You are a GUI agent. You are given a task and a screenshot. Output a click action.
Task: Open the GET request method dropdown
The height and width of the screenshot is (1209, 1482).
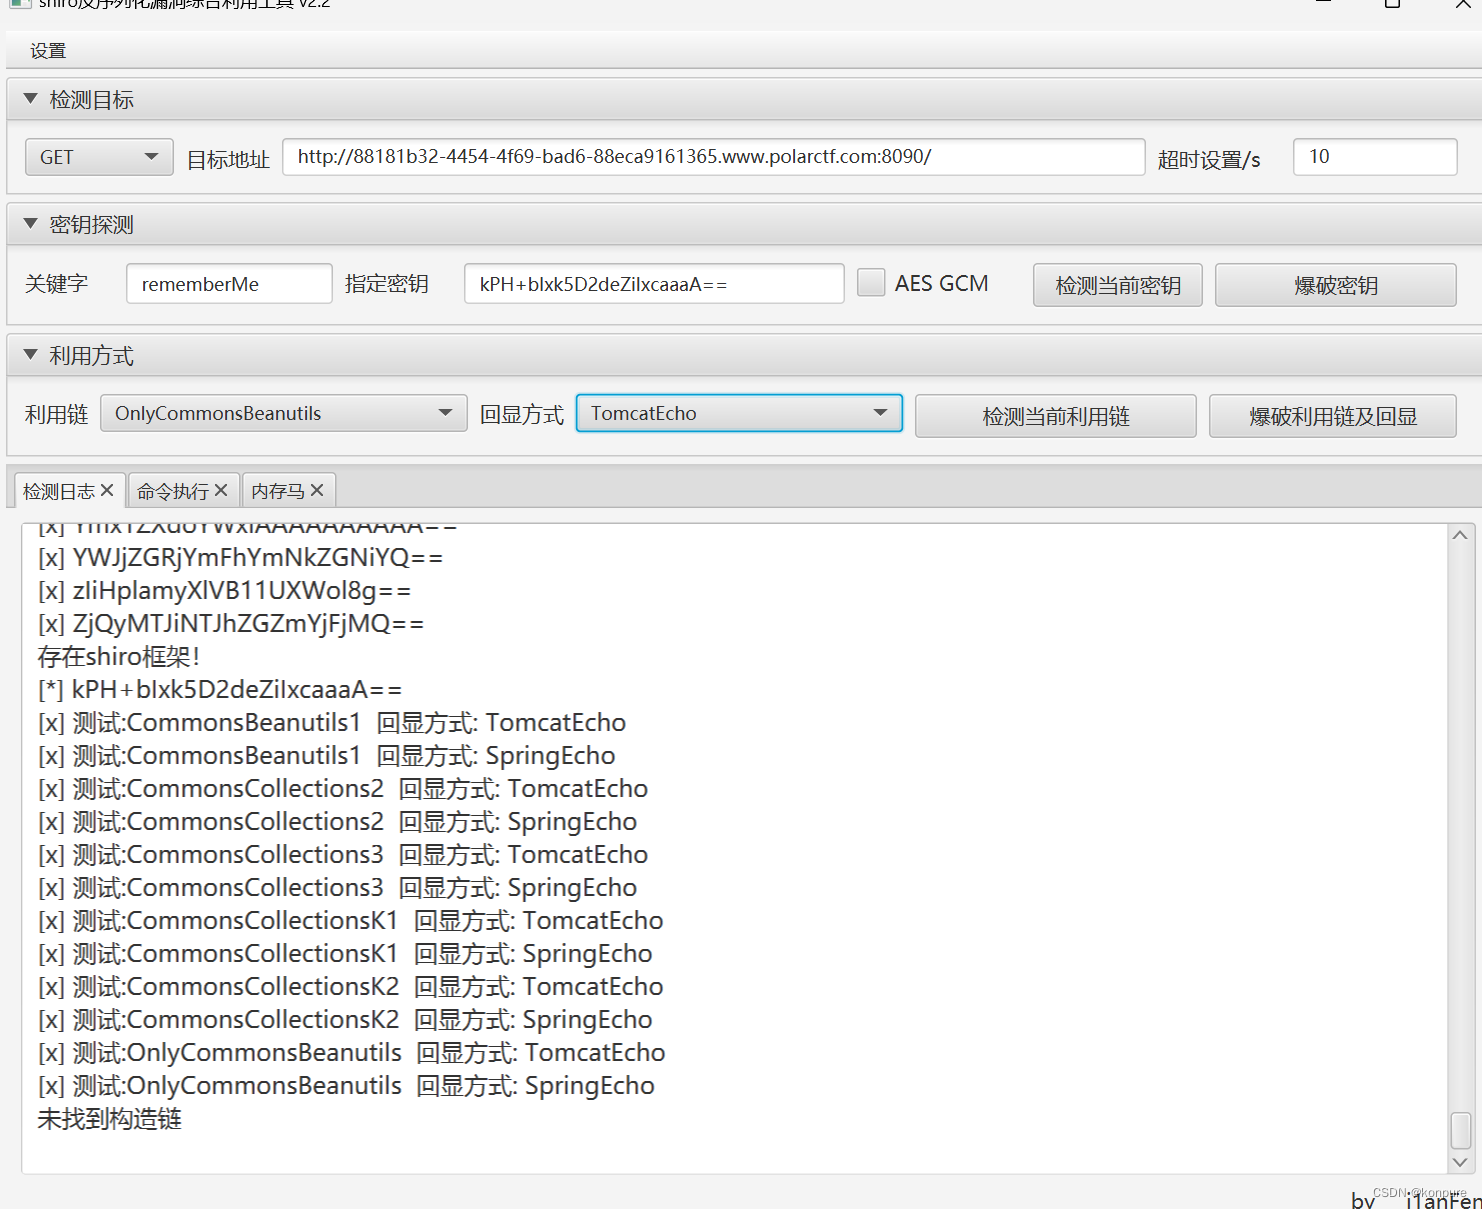99,157
